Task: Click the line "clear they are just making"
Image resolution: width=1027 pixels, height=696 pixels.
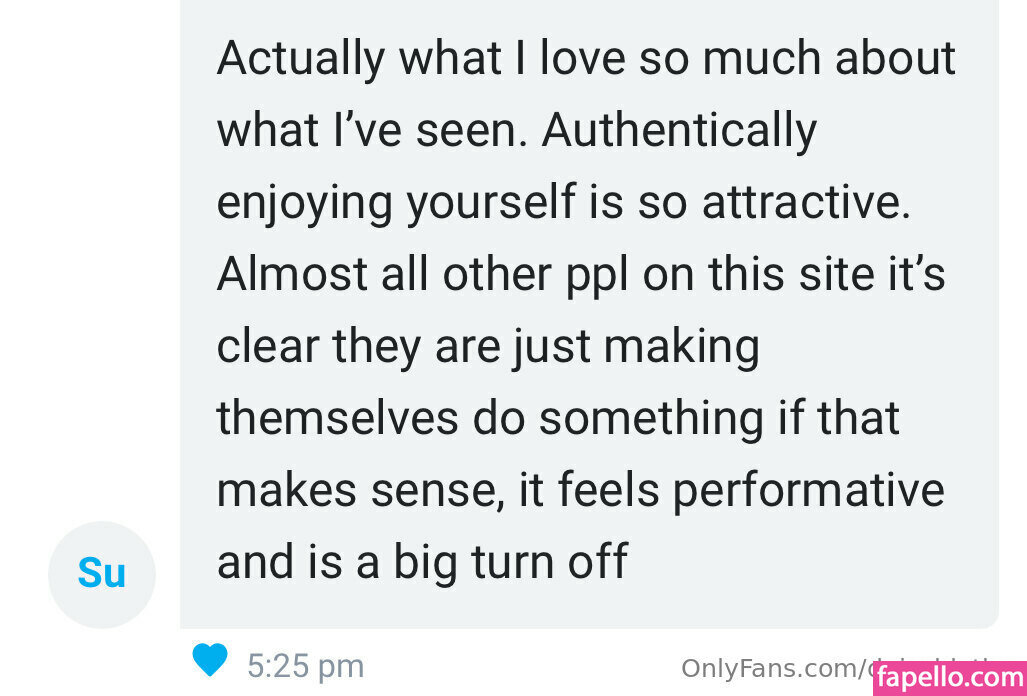Action: [x=488, y=346]
